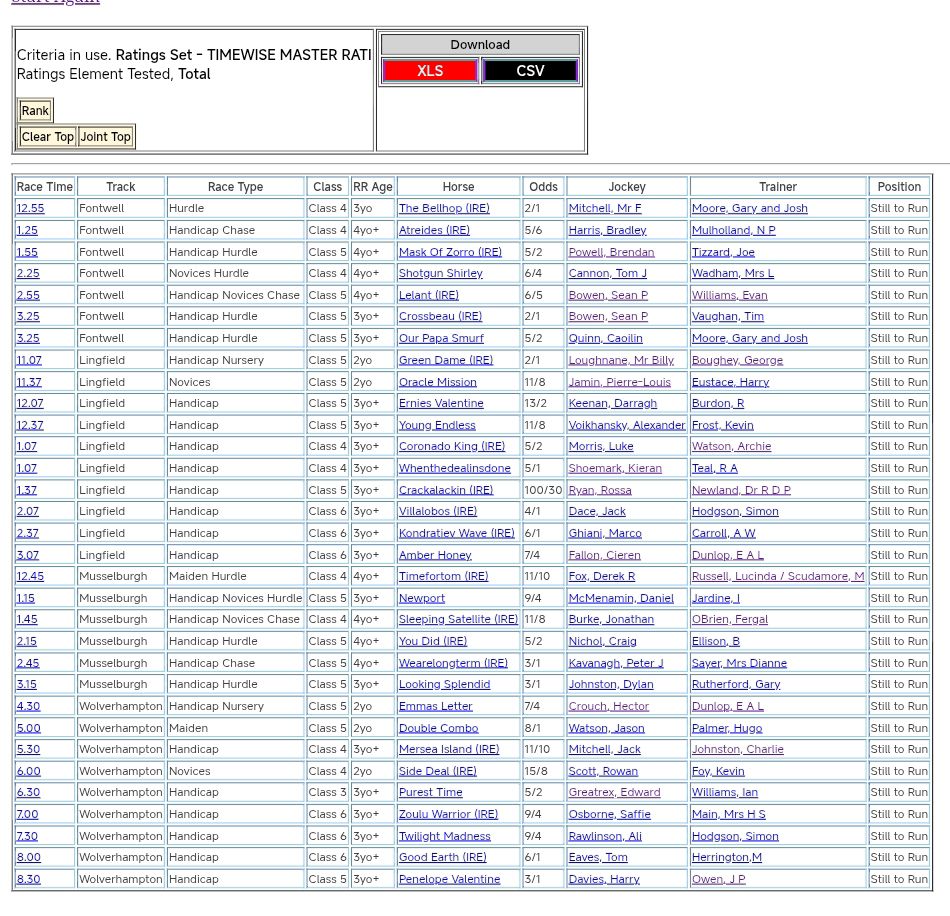Open jockey link Shoemark, Kieran

(x=614, y=468)
